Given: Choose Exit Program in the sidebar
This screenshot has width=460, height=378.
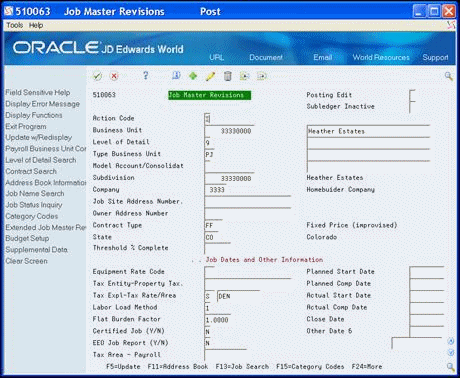Looking at the screenshot, I should [26, 127].
